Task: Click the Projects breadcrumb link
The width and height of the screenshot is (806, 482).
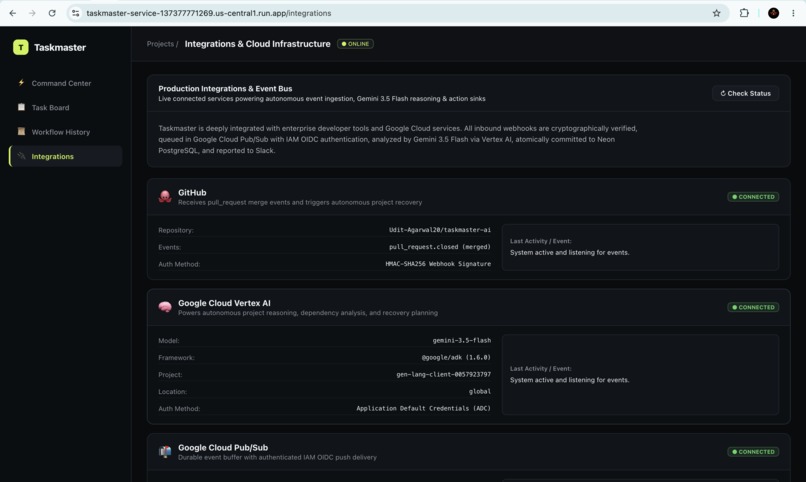Action: click(x=160, y=44)
